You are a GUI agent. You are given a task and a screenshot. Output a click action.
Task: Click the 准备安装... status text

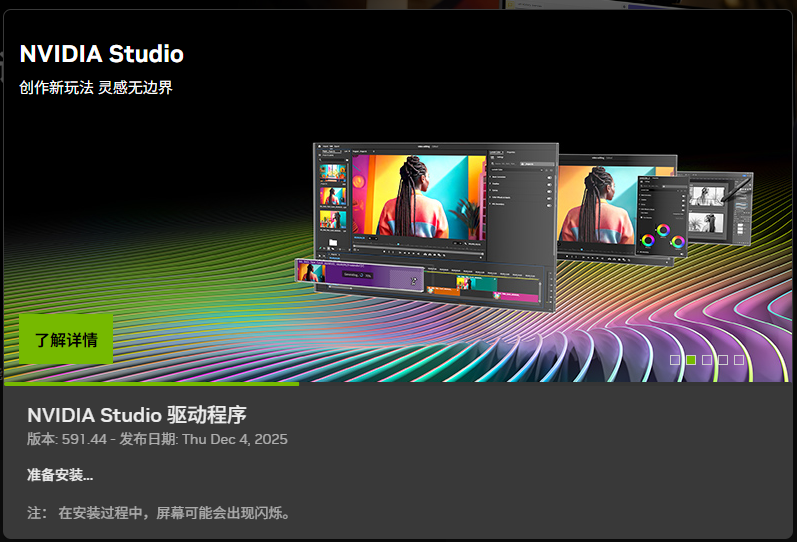click(x=60, y=475)
